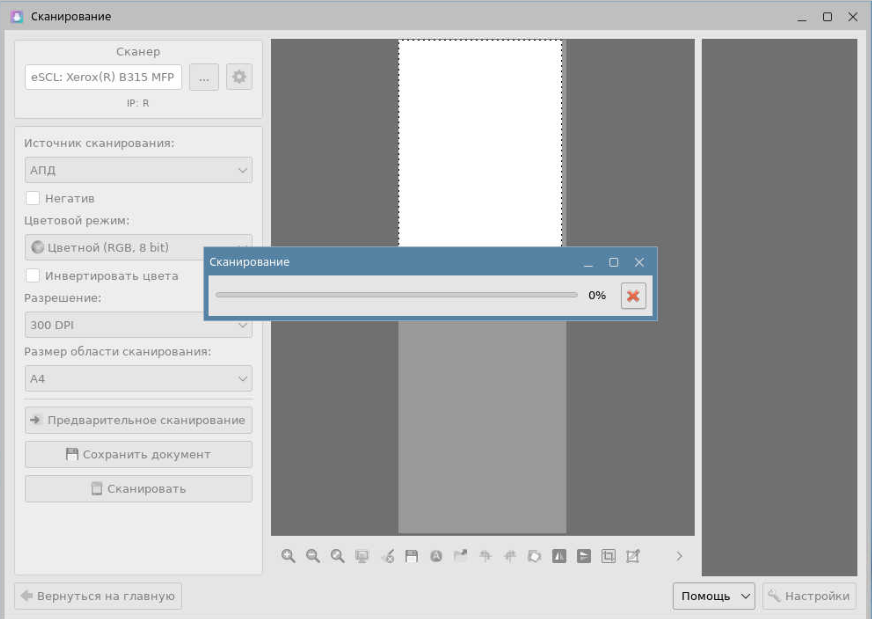Click the flip vertical icon
Image resolution: width=872 pixels, height=619 pixels.
pyautogui.click(x=584, y=556)
